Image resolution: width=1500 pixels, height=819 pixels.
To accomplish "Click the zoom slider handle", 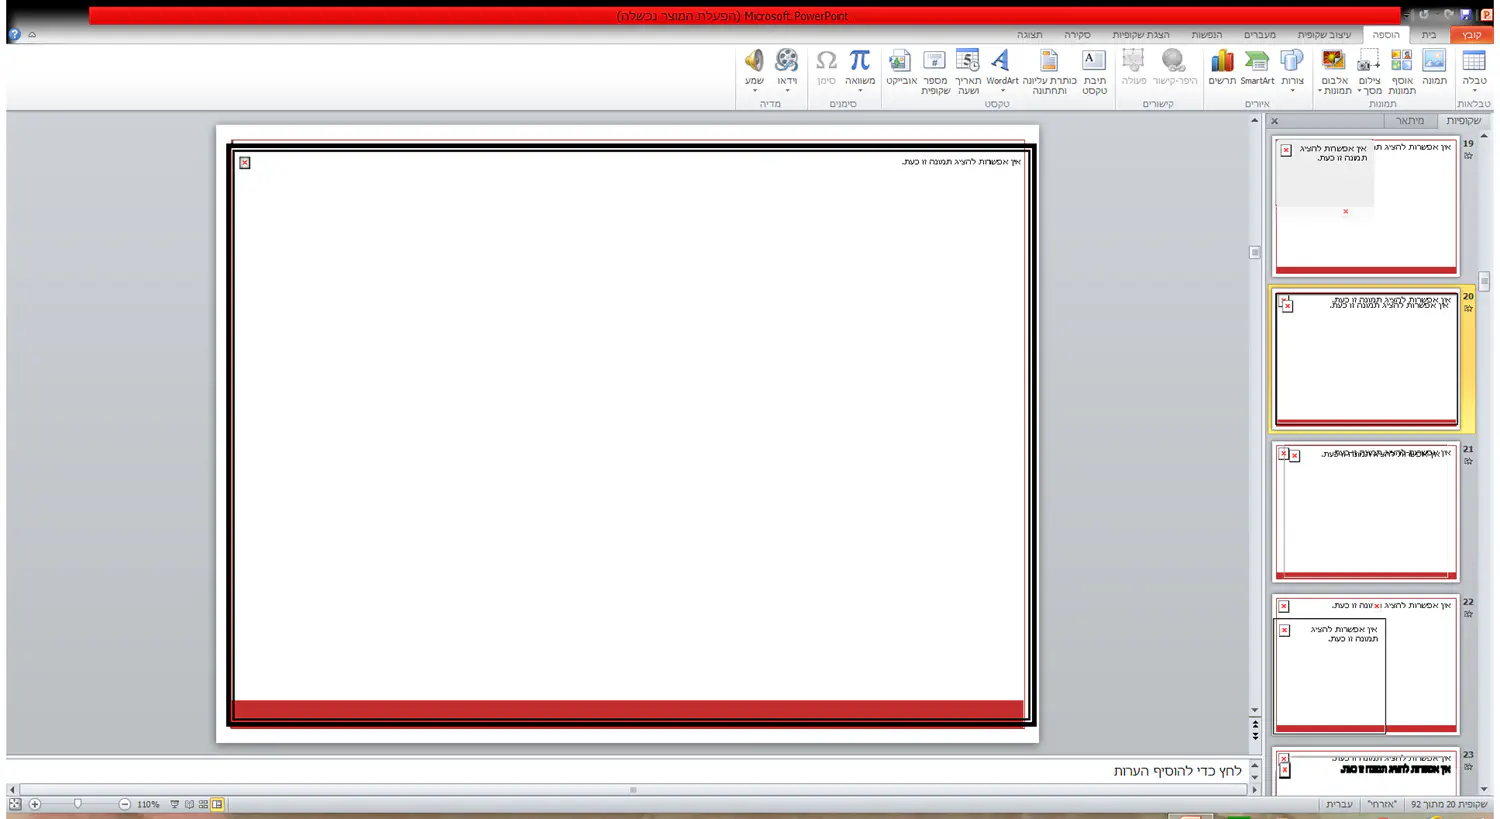I will point(78,804).
